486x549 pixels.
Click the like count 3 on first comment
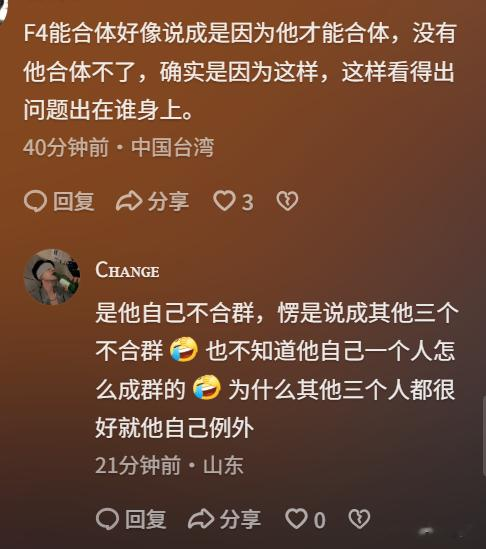248,202
